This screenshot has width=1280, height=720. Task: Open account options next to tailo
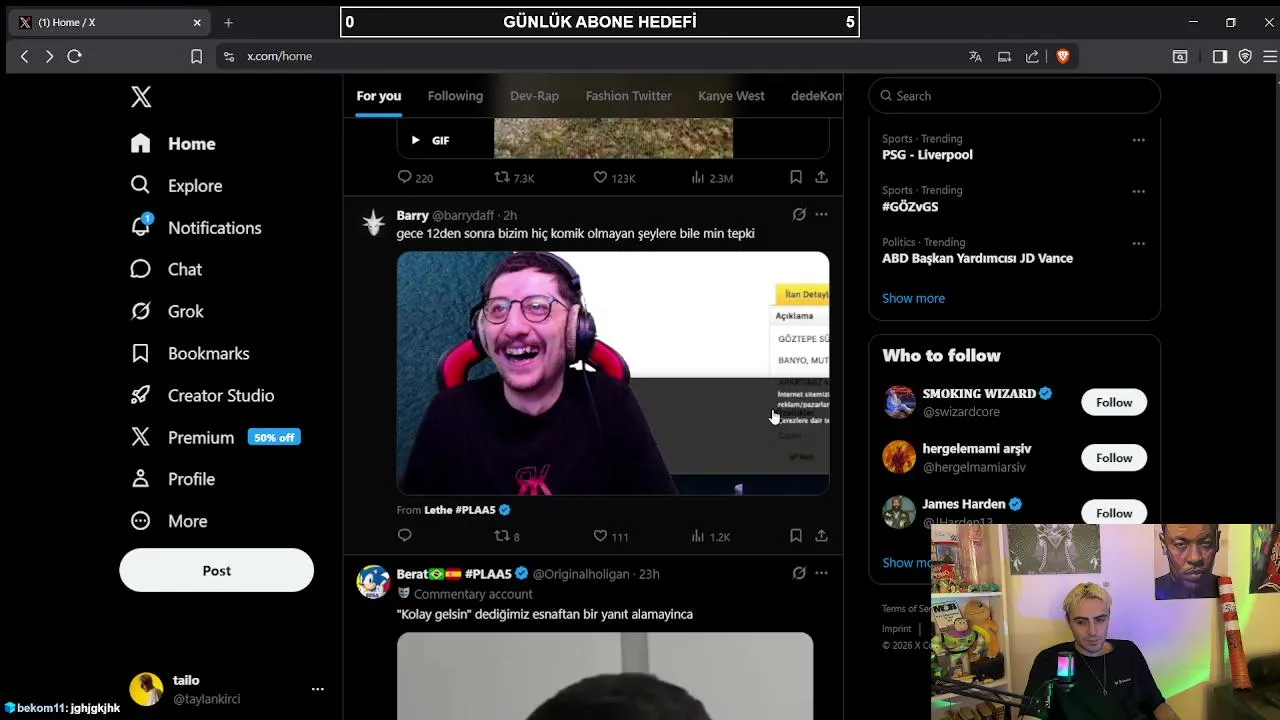coord(317,689)
